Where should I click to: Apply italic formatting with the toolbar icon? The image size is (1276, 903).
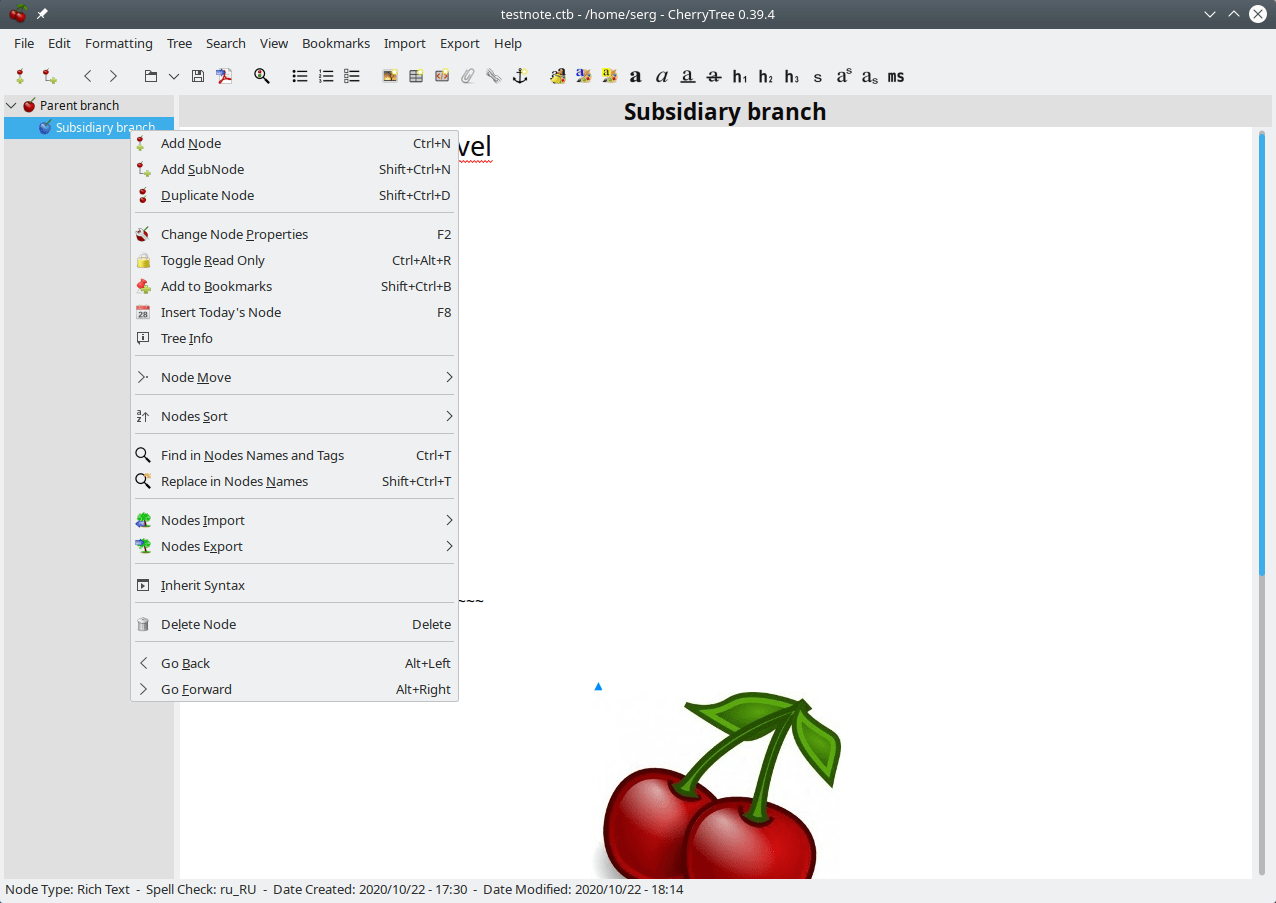coord(661,76)
